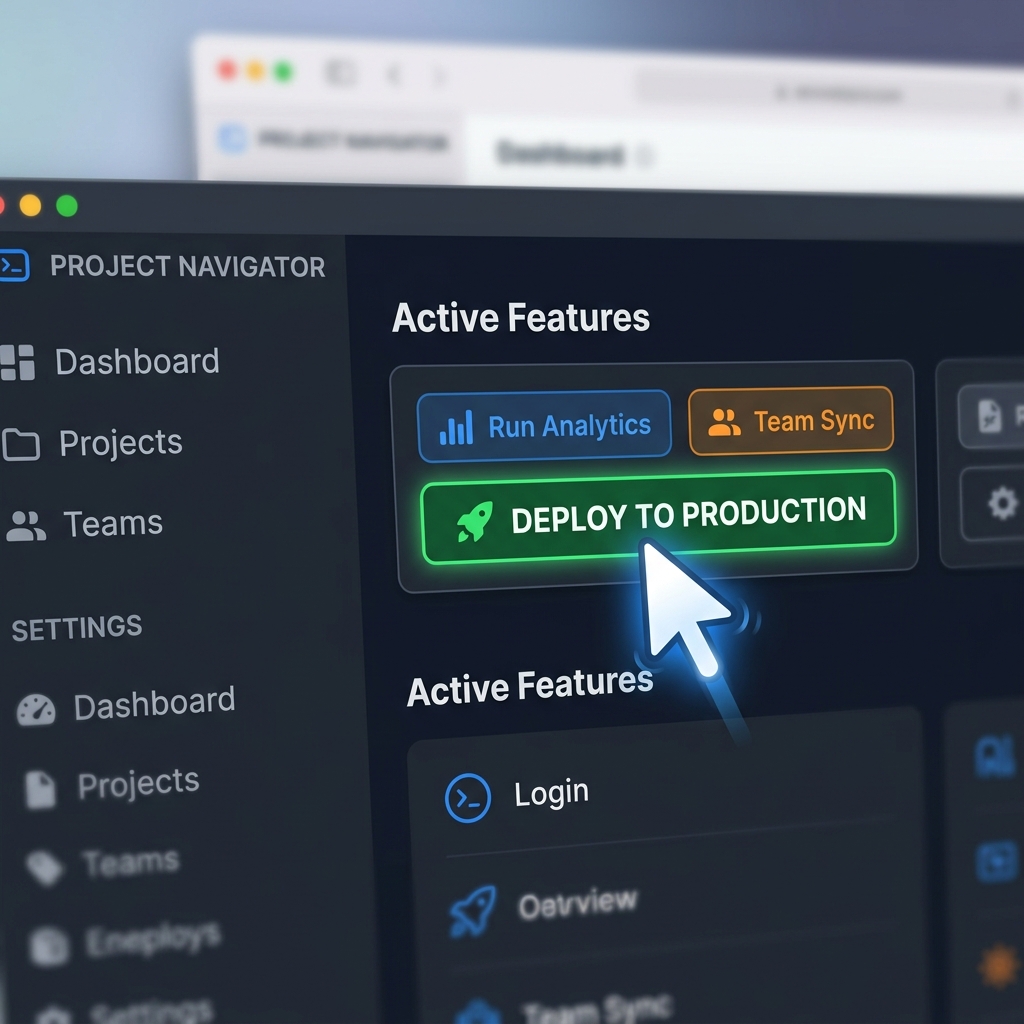Start the Run Analytics feature
The width and height of the screenshot is (1024, 1024).
544,426
